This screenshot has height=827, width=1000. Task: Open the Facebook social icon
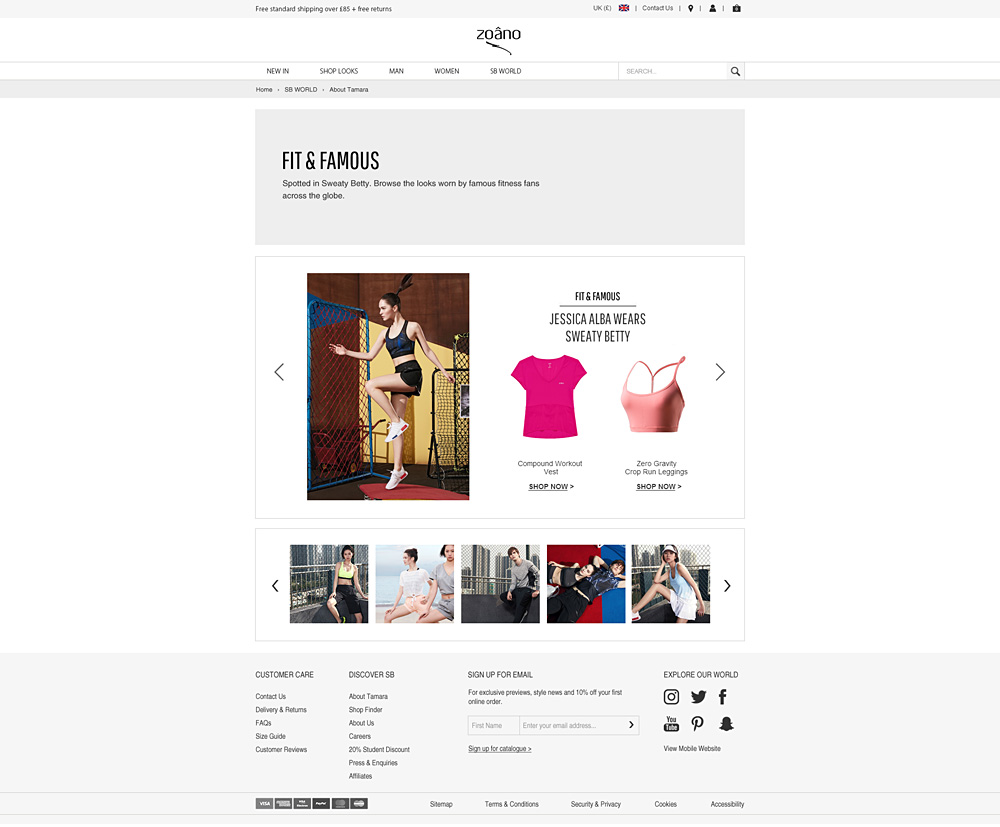(723, 697)
